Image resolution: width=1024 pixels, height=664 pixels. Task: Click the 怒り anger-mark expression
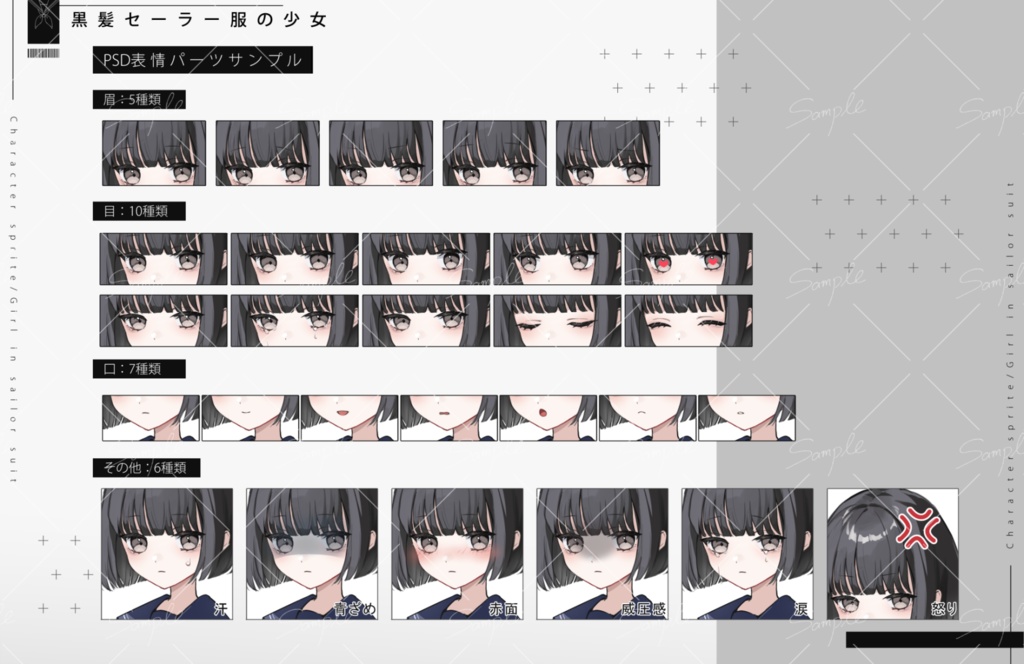pos(893,553)
